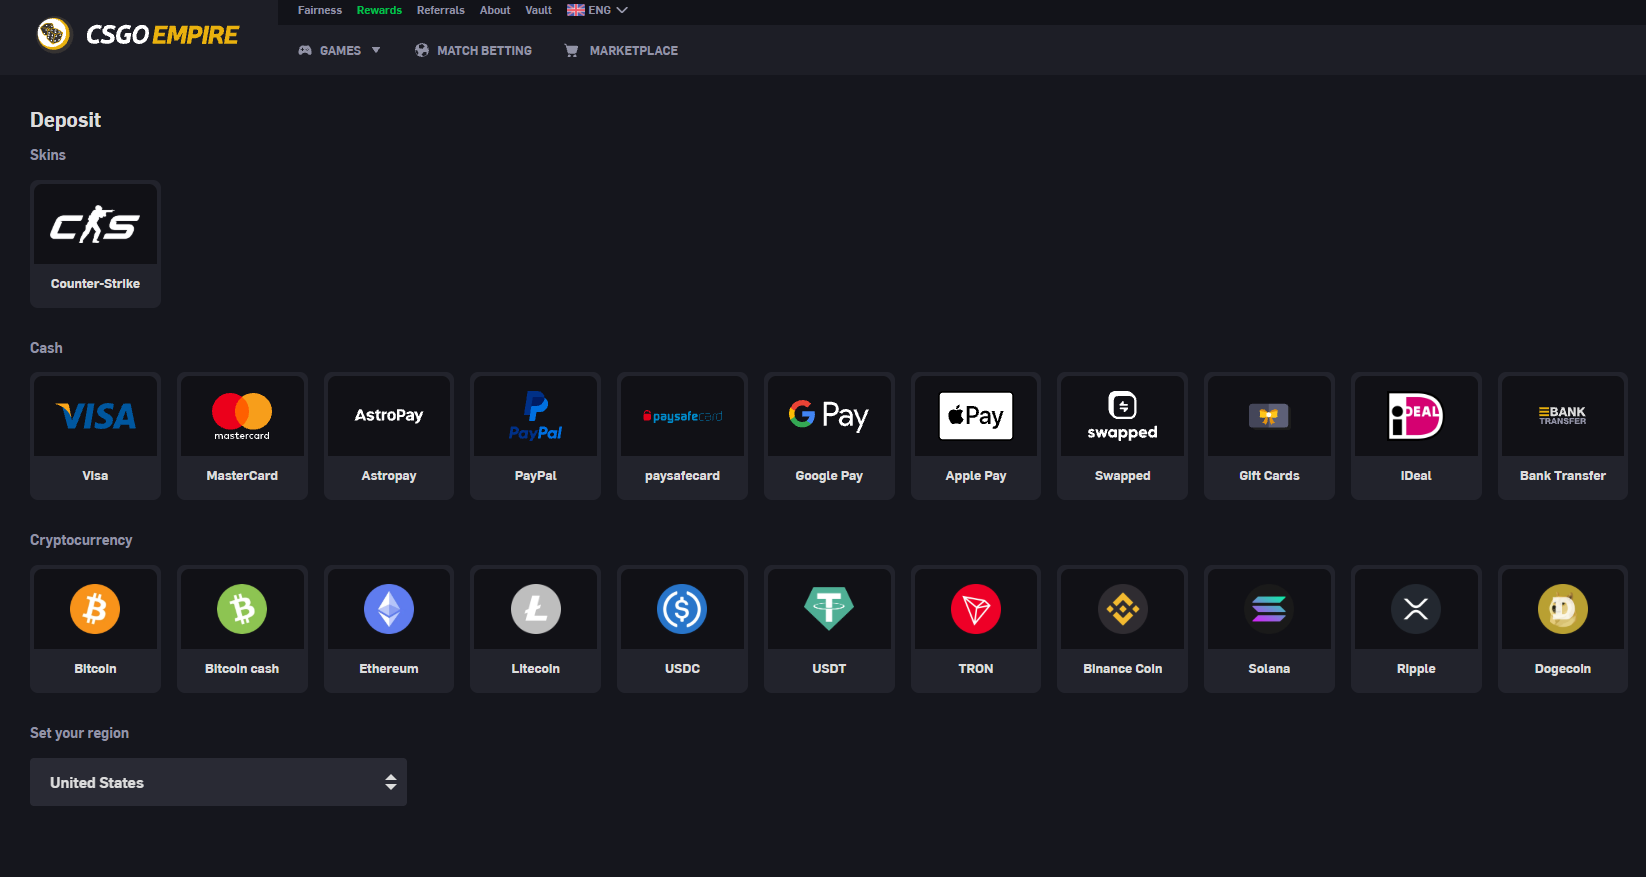
Task: Open the ENG language selector
Action: 597,10
